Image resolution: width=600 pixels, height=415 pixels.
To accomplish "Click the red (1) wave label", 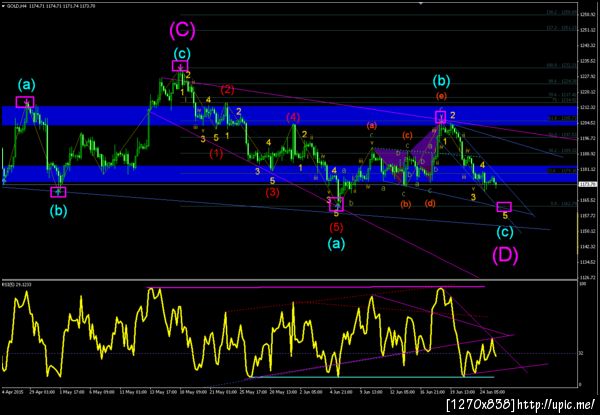I will pyautogui.click(x=216, y=154).
